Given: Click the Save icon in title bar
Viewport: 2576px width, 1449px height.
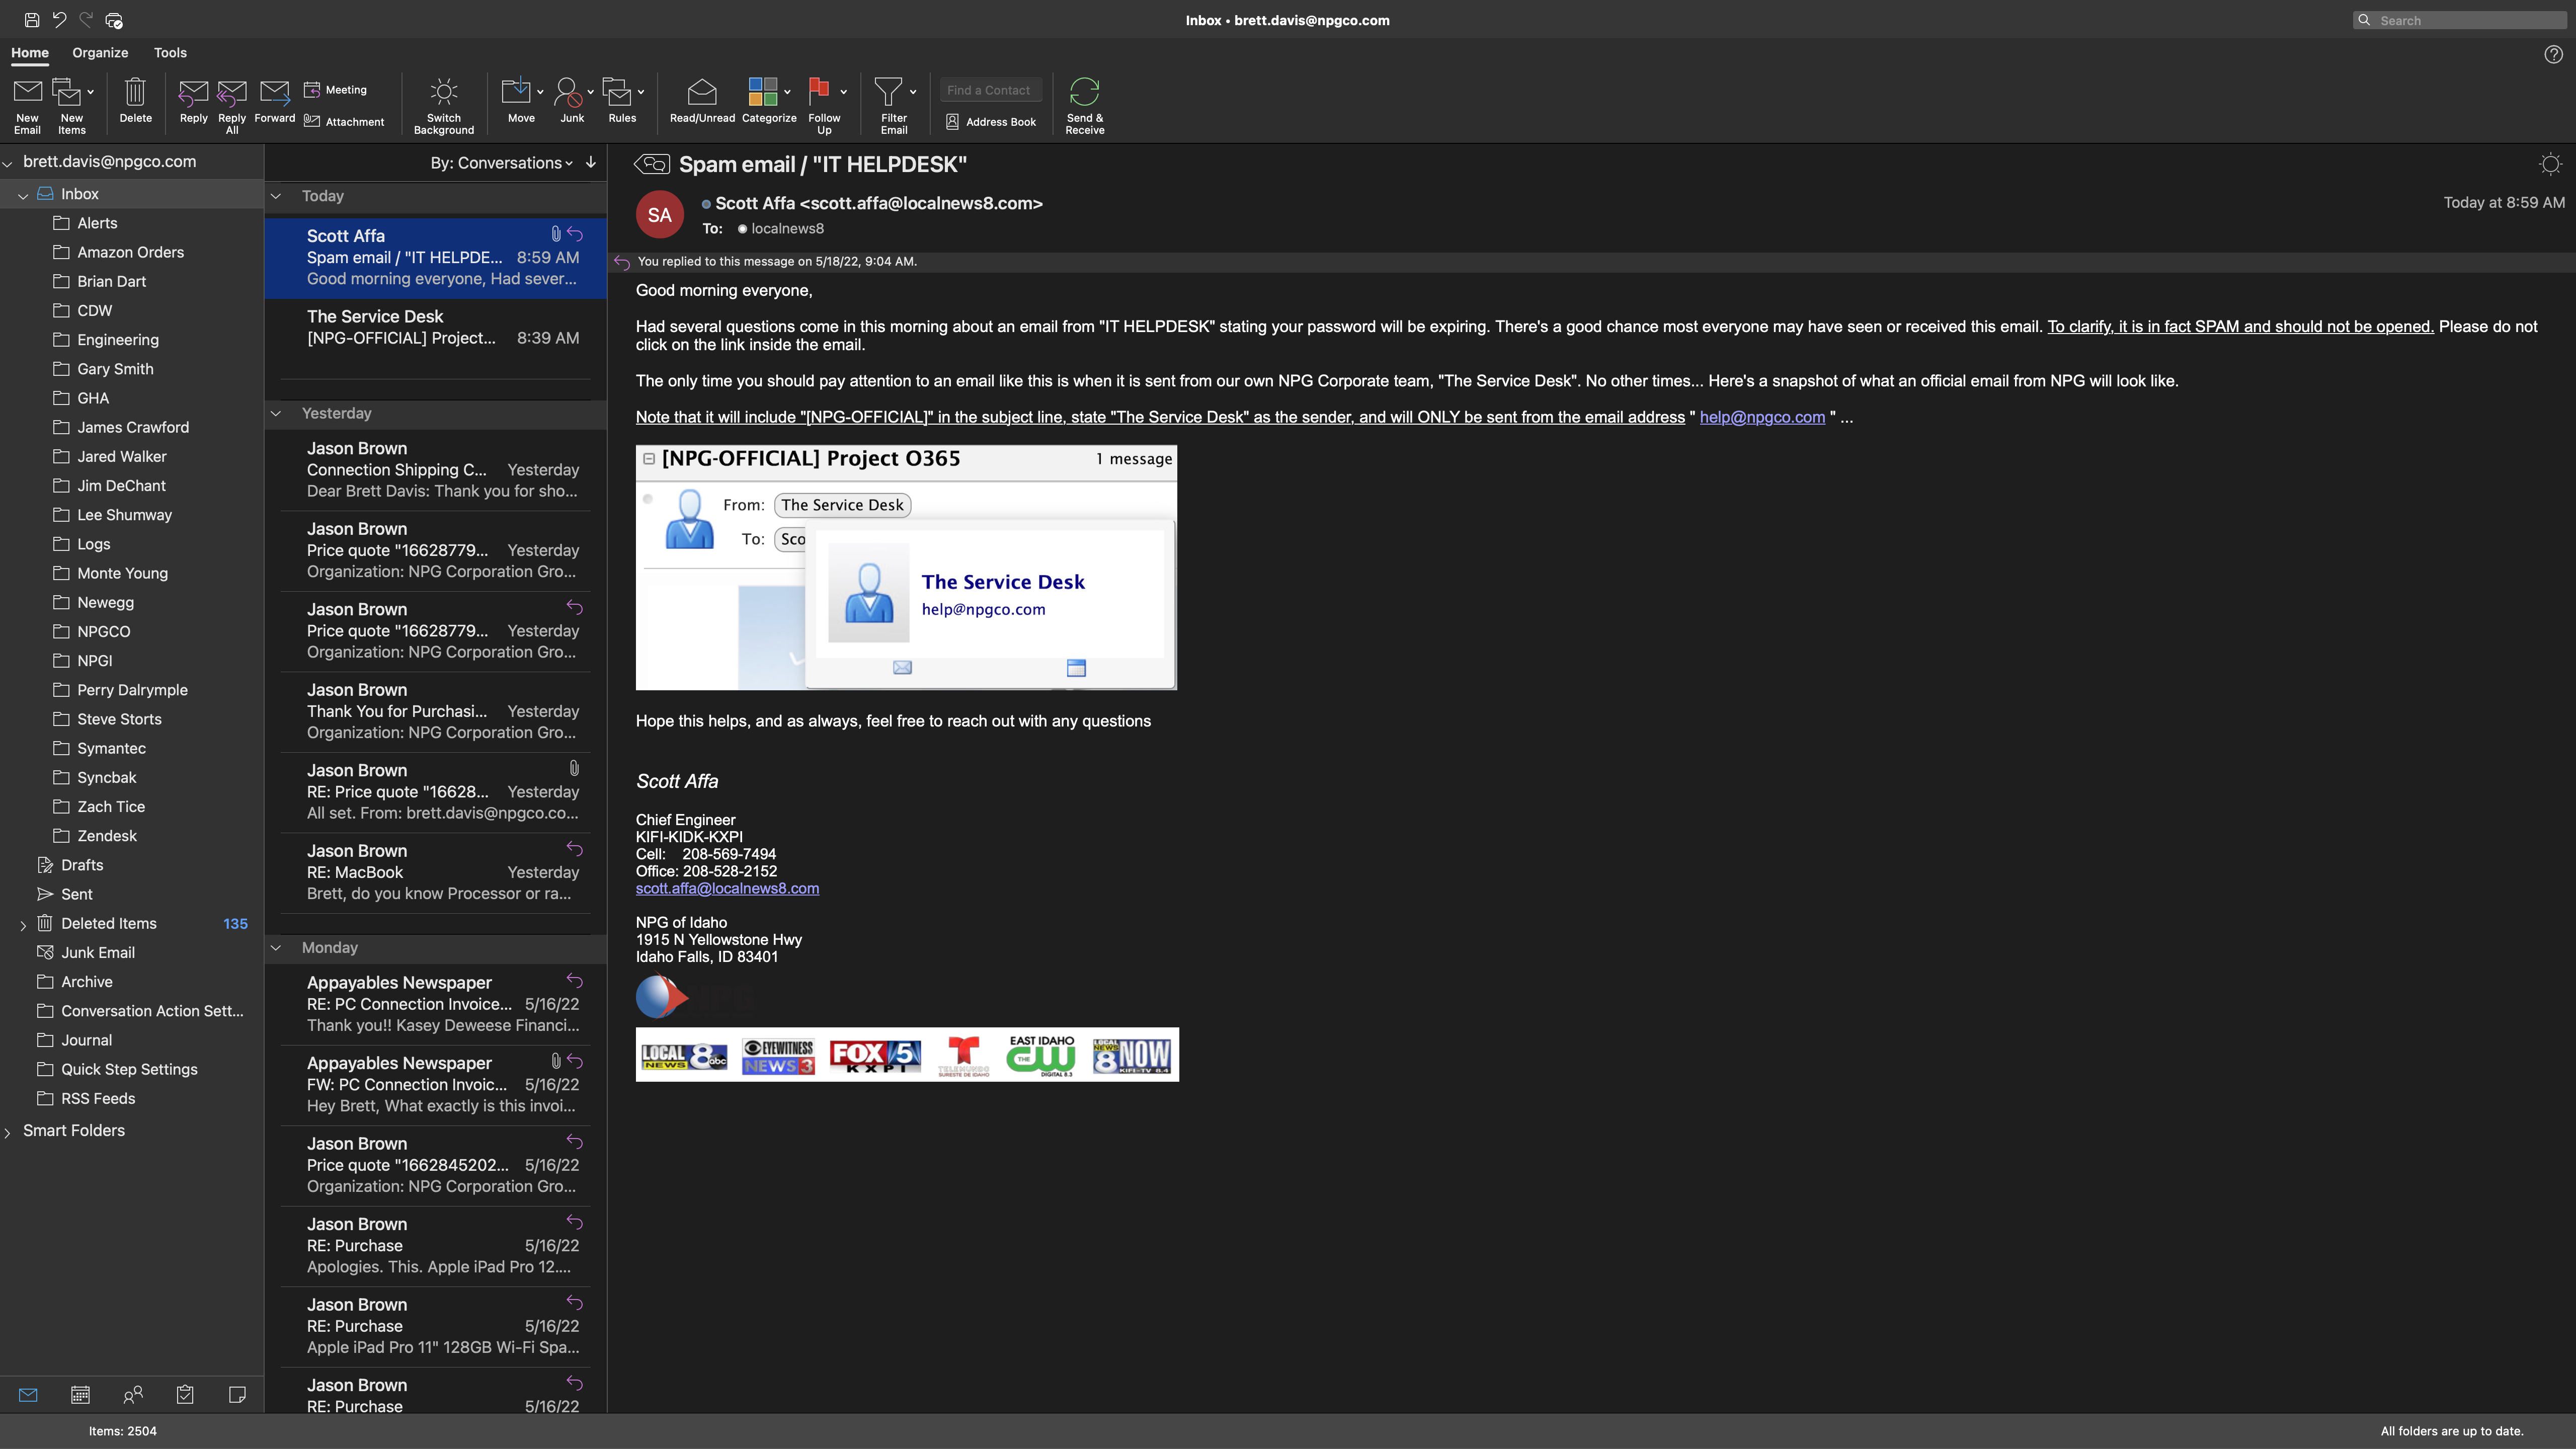Looking at the screenshot, I should [x=32, y=20].
